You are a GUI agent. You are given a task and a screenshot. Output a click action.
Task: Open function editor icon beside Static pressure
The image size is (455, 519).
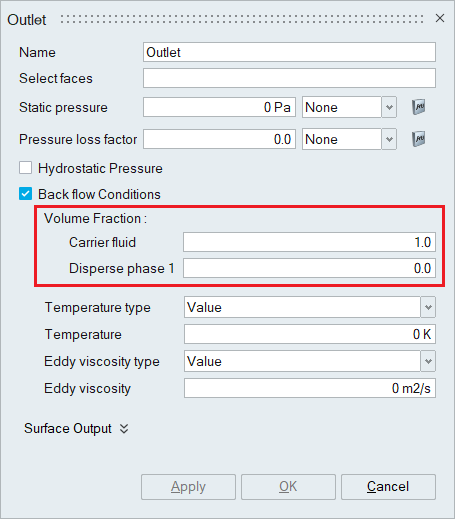pos(419,107)
